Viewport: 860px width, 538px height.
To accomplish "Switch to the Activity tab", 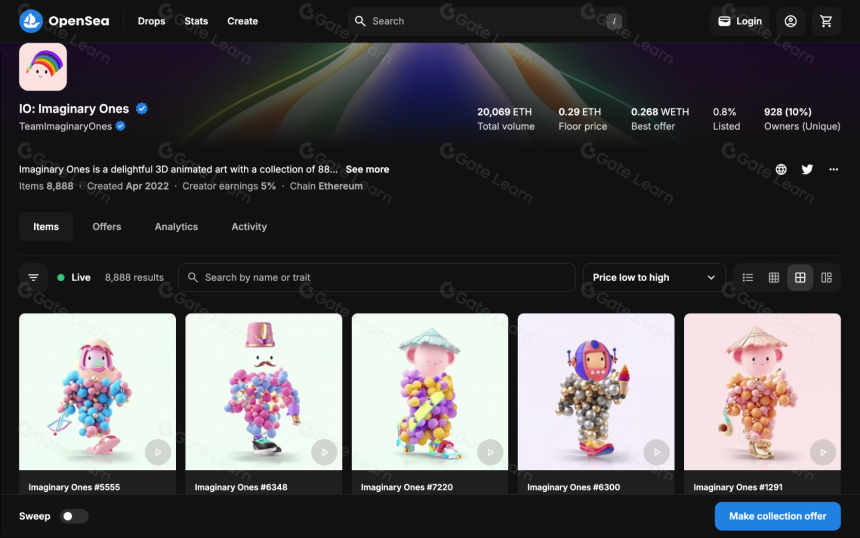I will 249,226.
